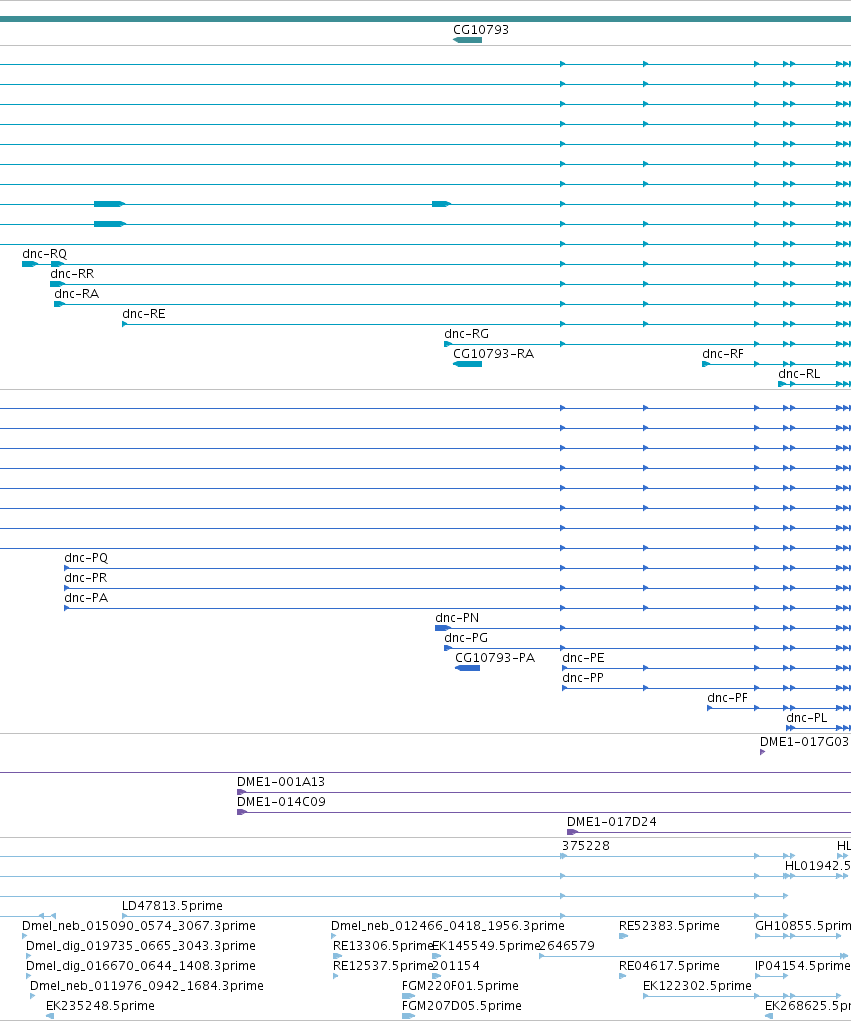Click the DME1-001A13 purple start glyph
Viewport: 851px width, 1021px height.
(x=242, y=792)
